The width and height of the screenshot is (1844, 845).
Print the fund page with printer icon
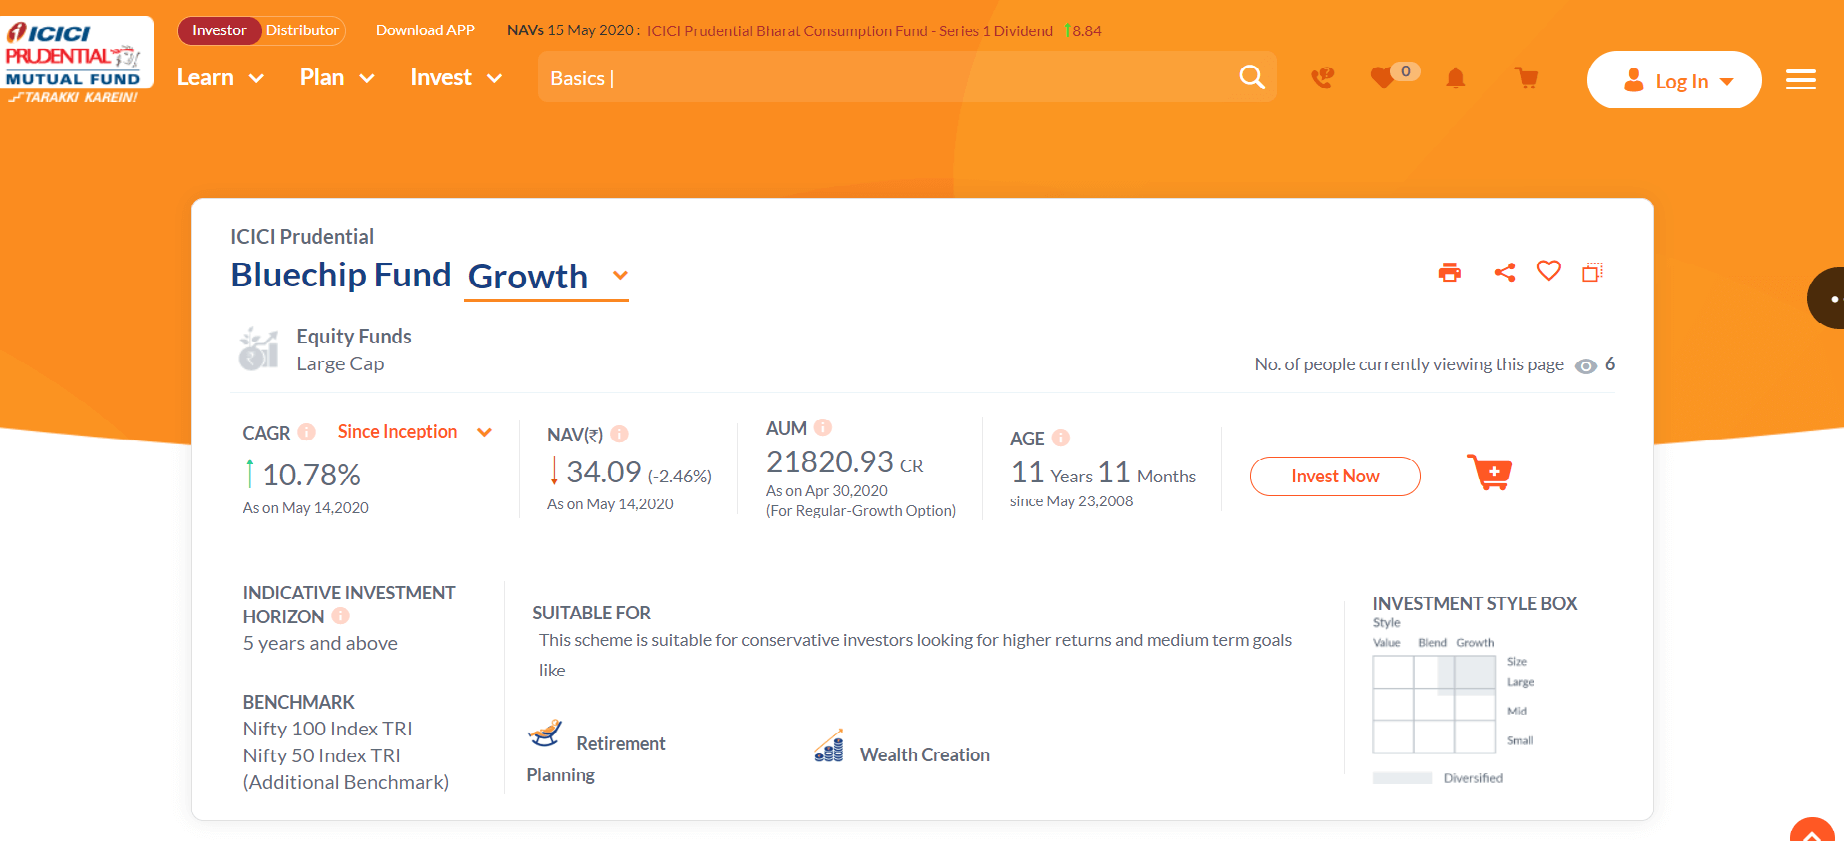1450,272
